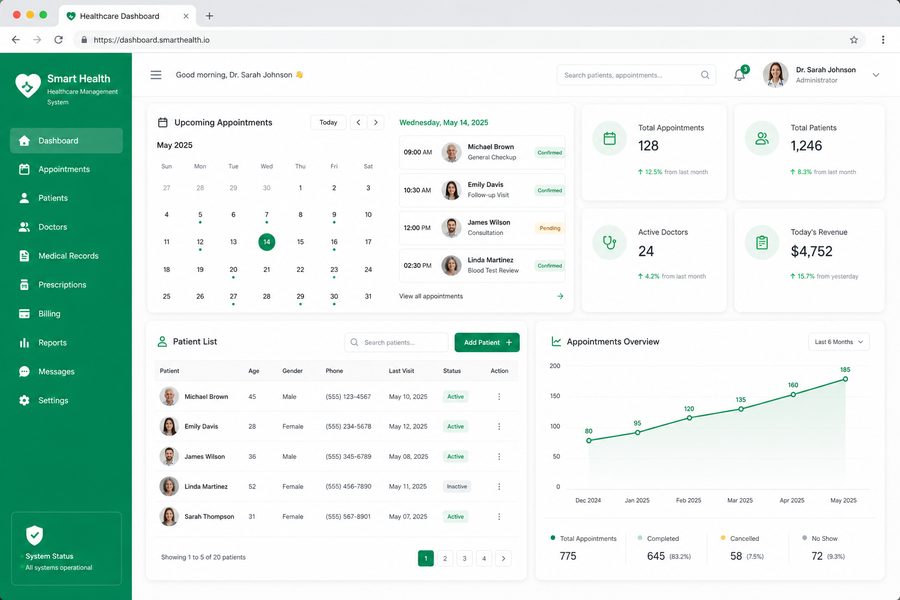Open Patients in the sidebar

tap(66, 198)
